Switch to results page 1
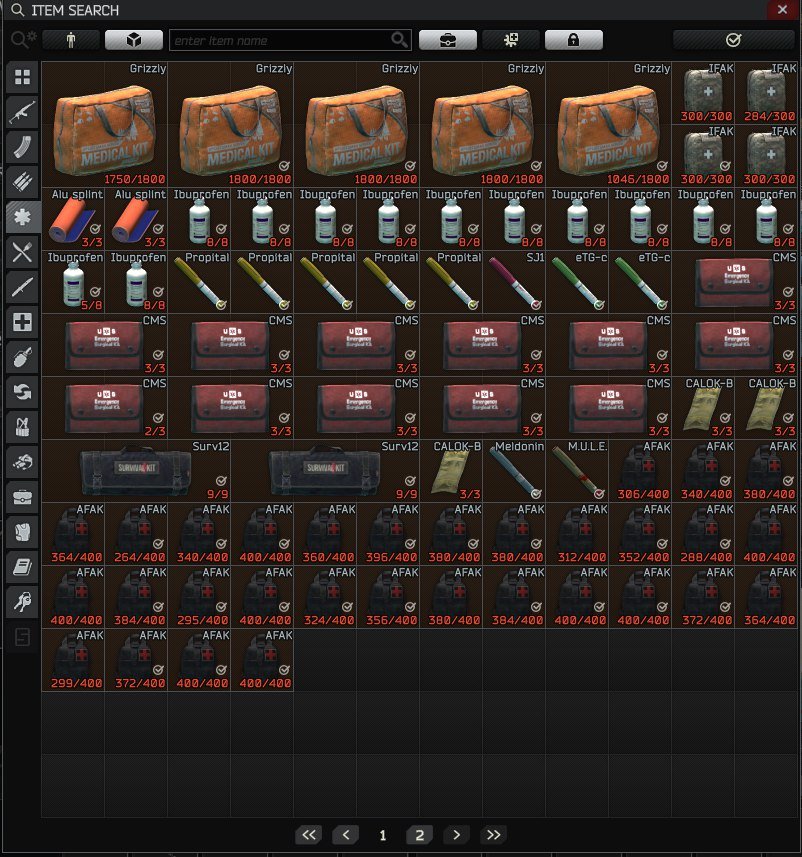Image resolution: width=802 pixels, height=857 pixels. pos(383,835)
